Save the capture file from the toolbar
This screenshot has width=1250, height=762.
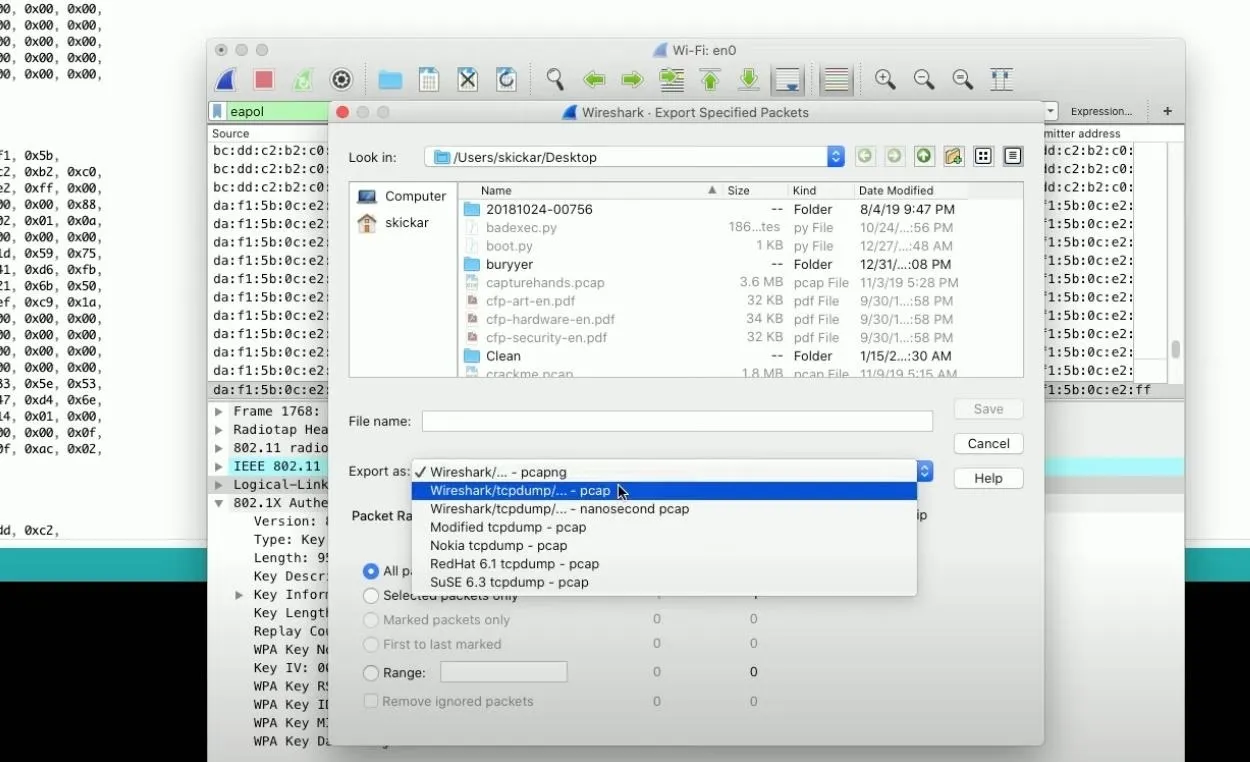pos(429,80)
